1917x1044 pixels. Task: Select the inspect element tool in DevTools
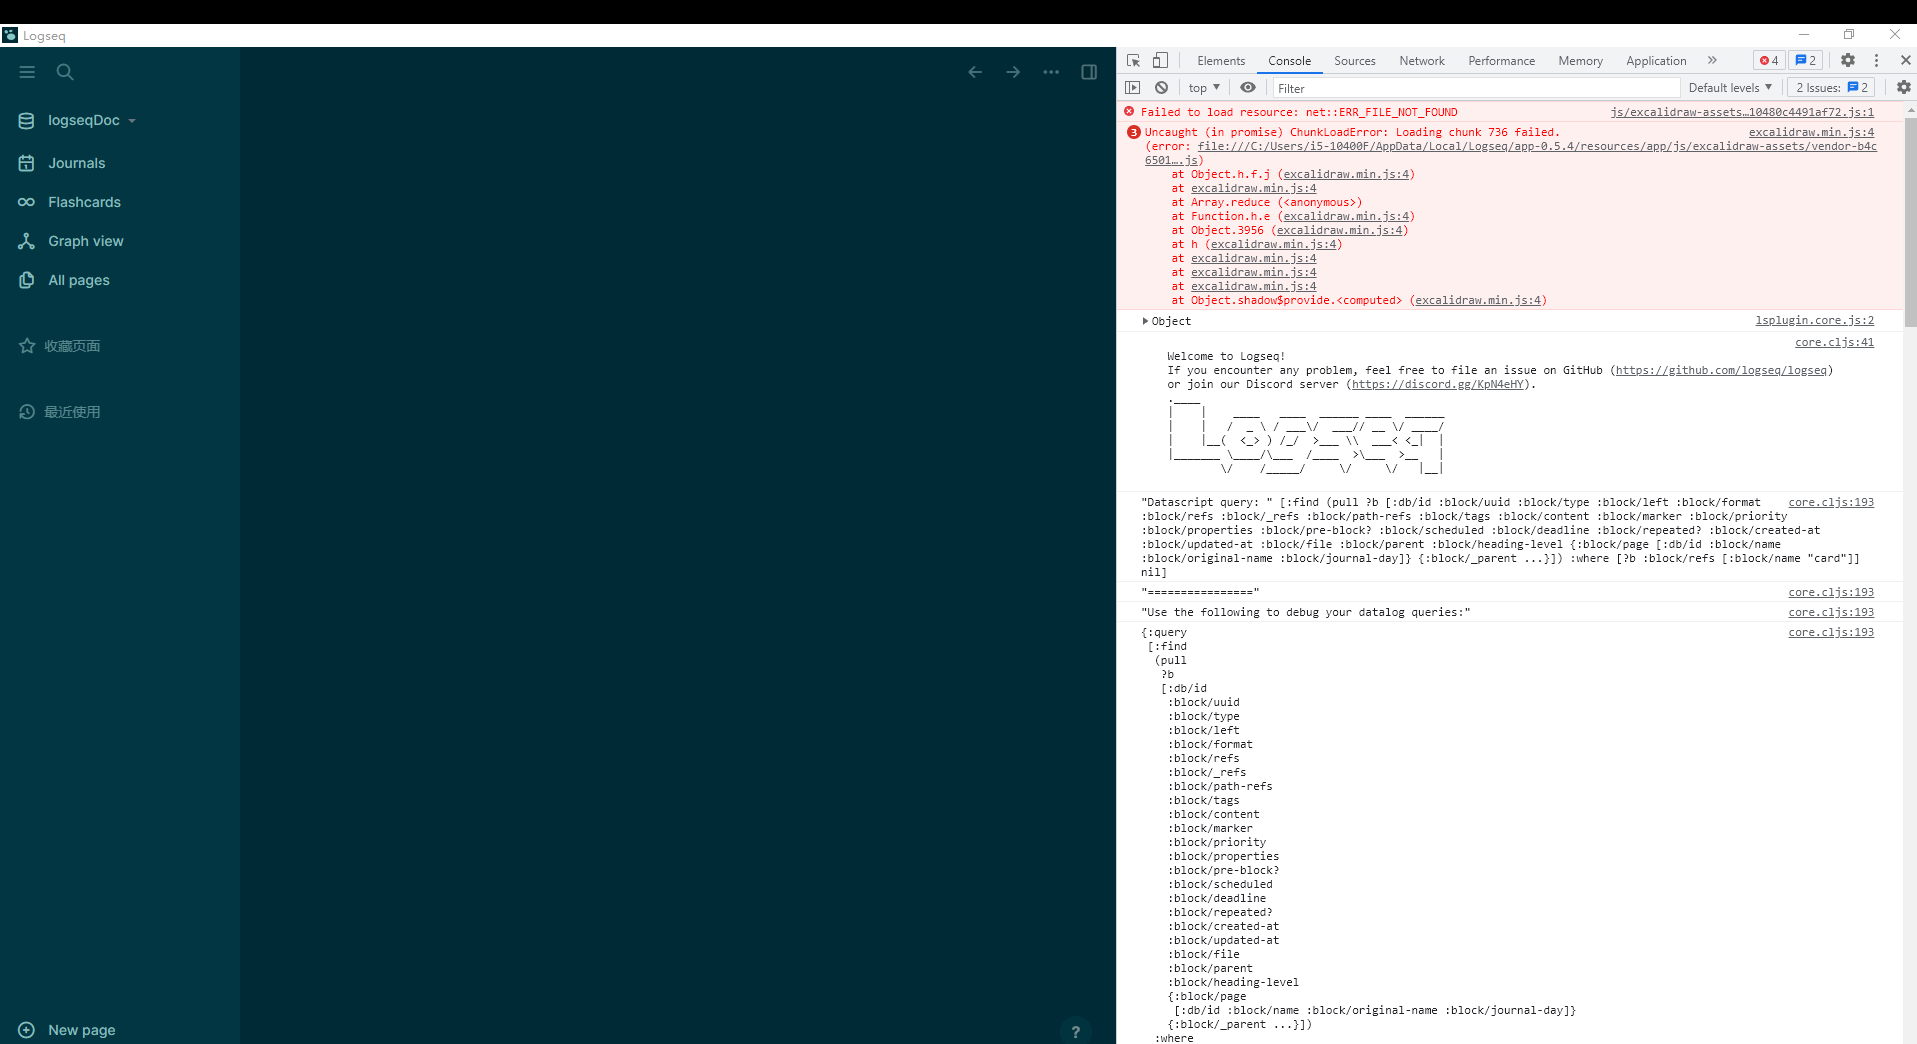click(1132, 60)
